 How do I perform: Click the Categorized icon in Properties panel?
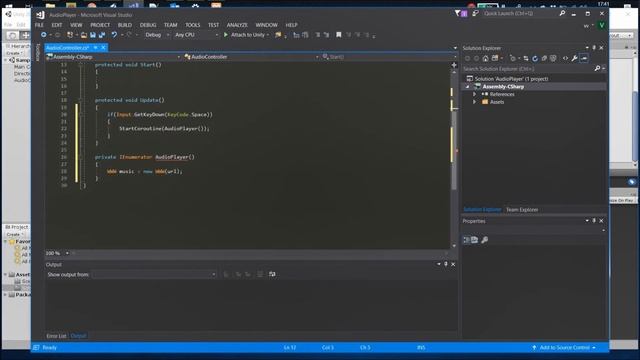466,240
